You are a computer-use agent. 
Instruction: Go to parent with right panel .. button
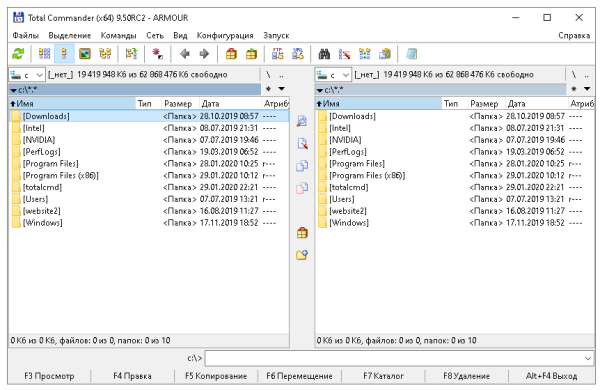click(587, 75)
